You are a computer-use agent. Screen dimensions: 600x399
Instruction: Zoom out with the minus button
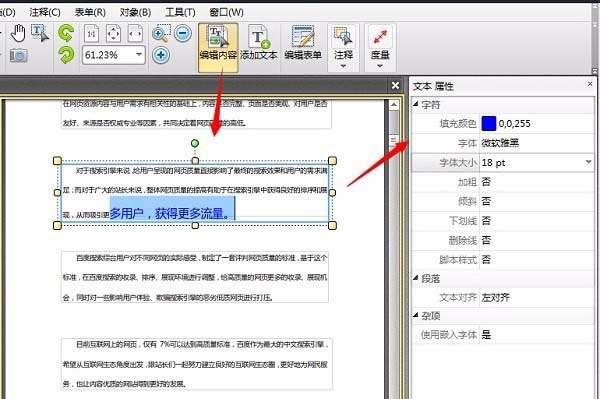point(183,34)
